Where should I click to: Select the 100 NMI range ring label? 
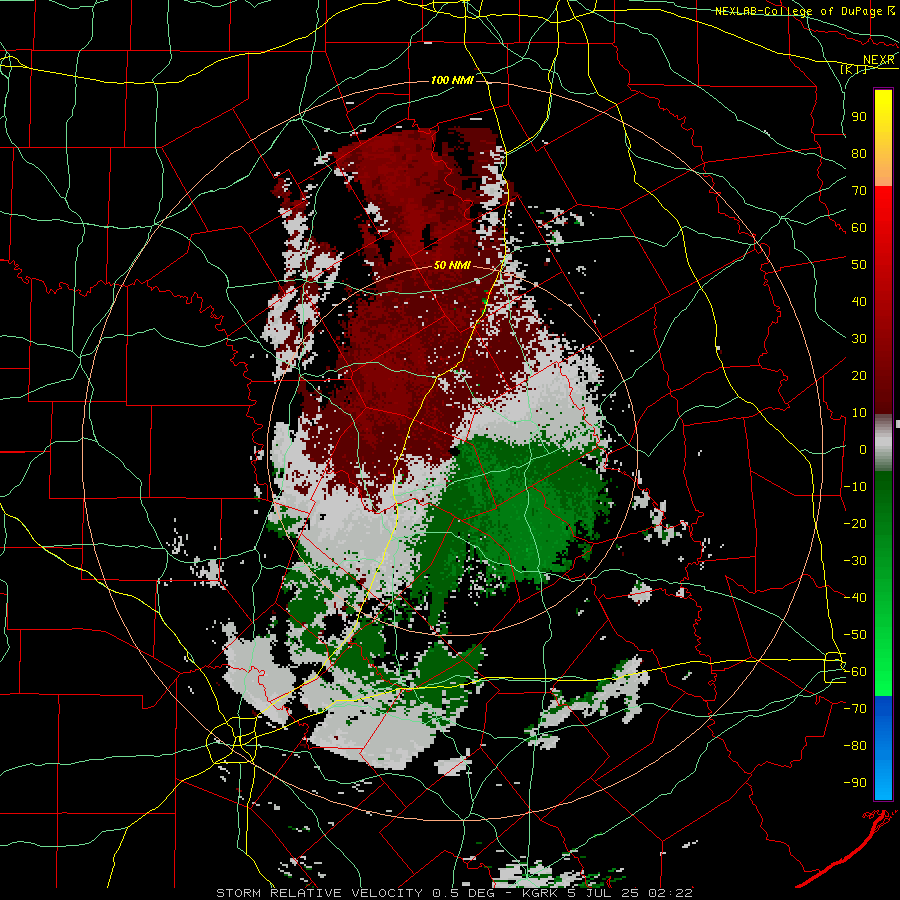point(452,80)
